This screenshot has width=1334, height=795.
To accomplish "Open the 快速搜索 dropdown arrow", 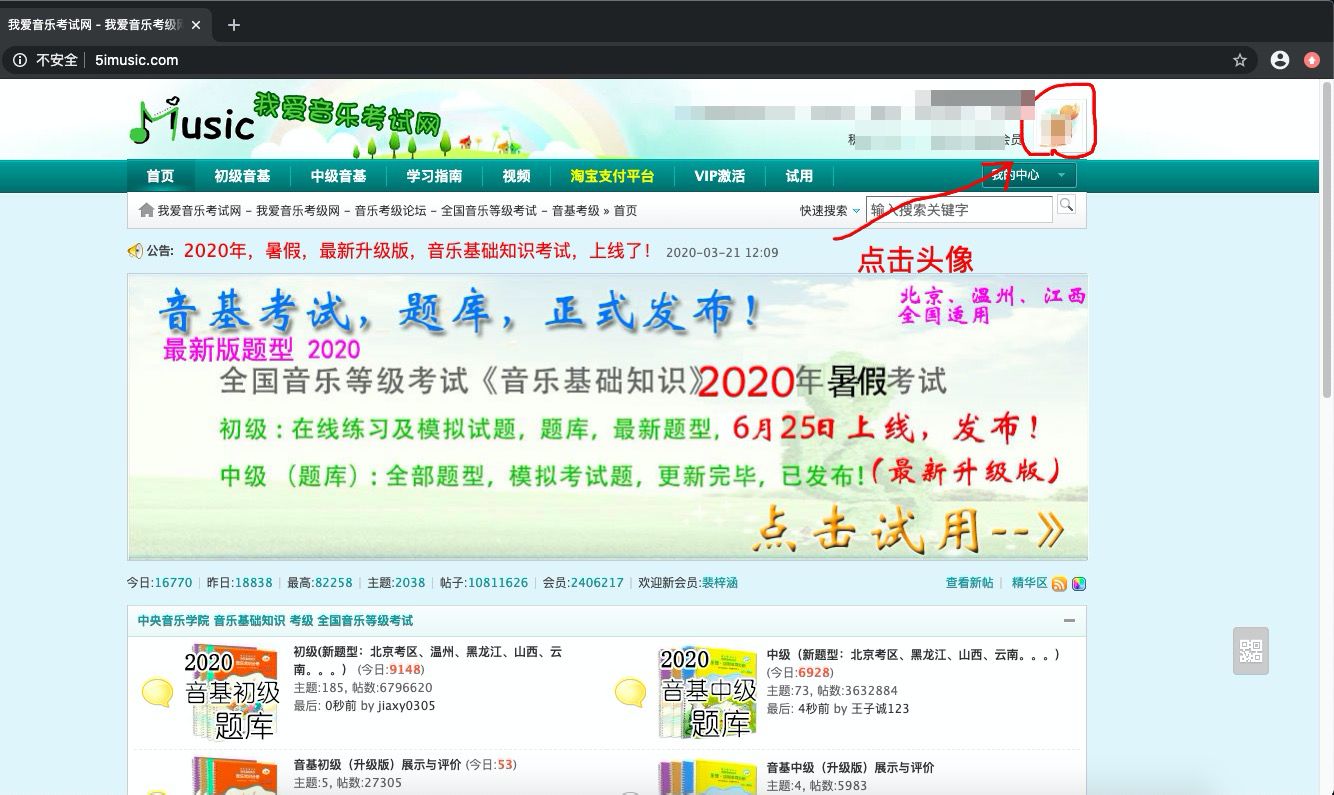I will tap(856, 210).
